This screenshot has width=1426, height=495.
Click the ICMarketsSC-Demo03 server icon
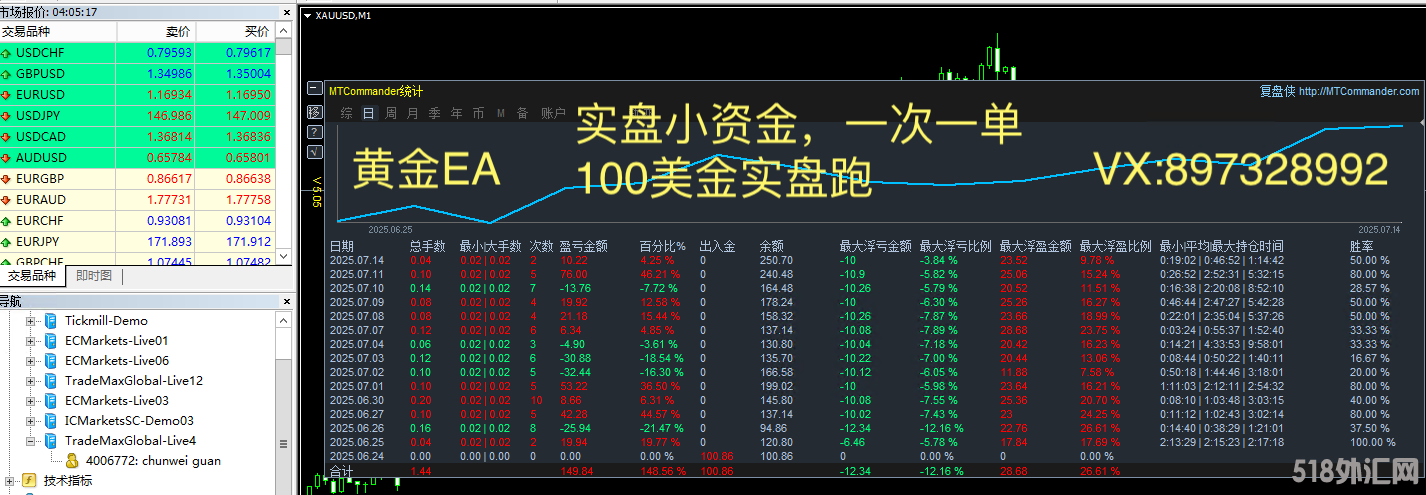51,421
